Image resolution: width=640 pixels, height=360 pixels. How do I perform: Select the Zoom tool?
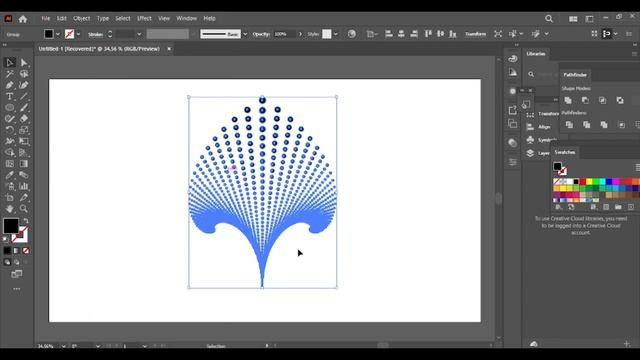tap(24, 209)
